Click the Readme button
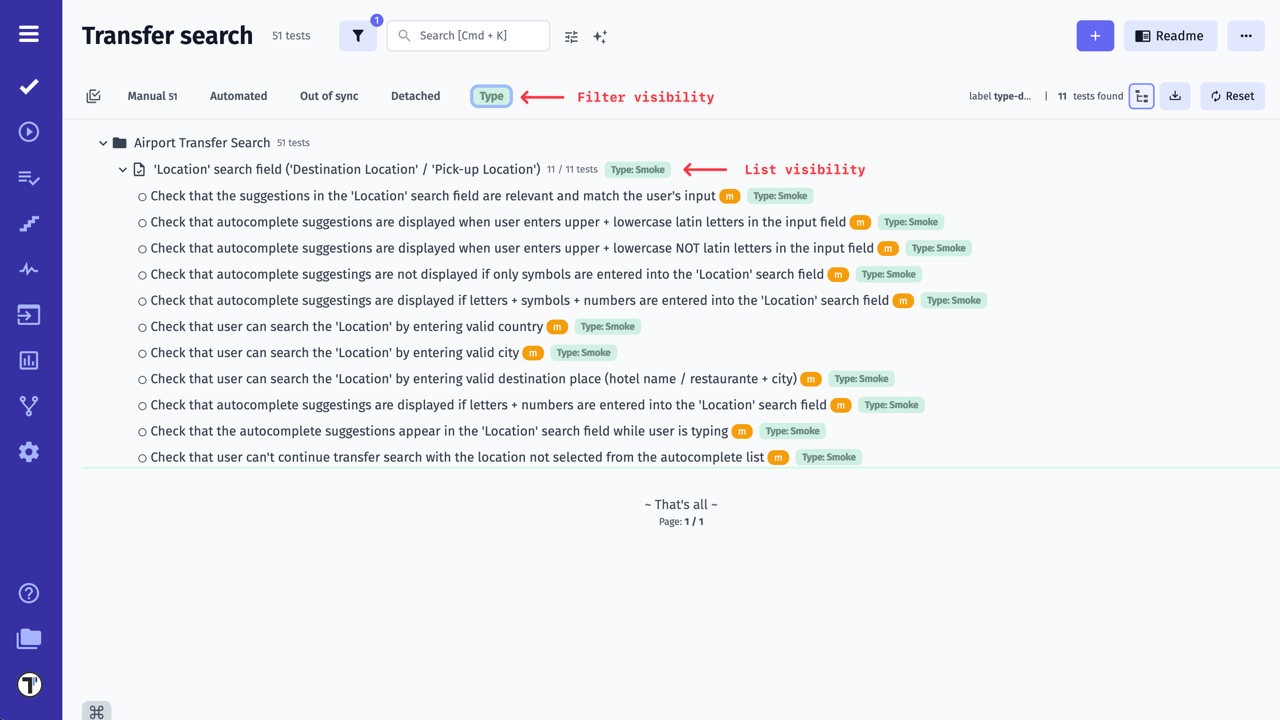Image resolution: width=1280 pixels, height=720 pixels. click(x=1170, y=36)
